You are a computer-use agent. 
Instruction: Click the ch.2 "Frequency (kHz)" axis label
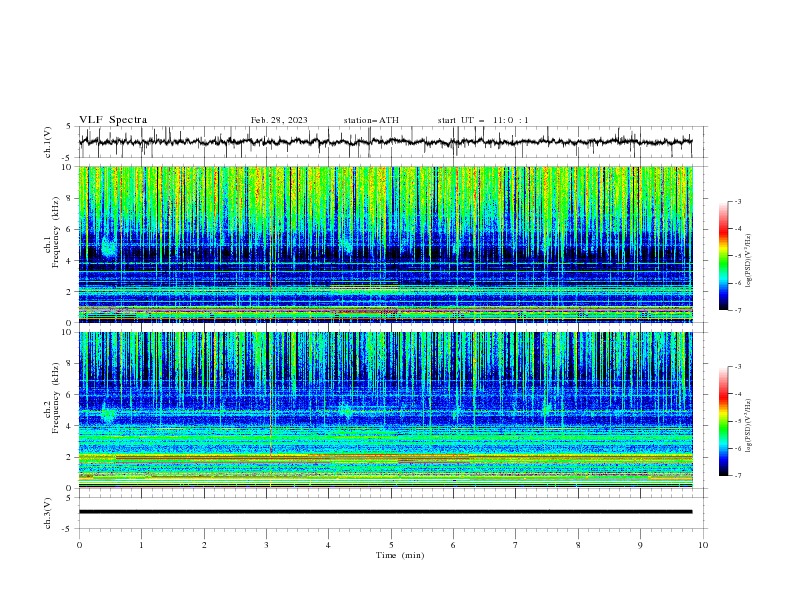[55, 397]
